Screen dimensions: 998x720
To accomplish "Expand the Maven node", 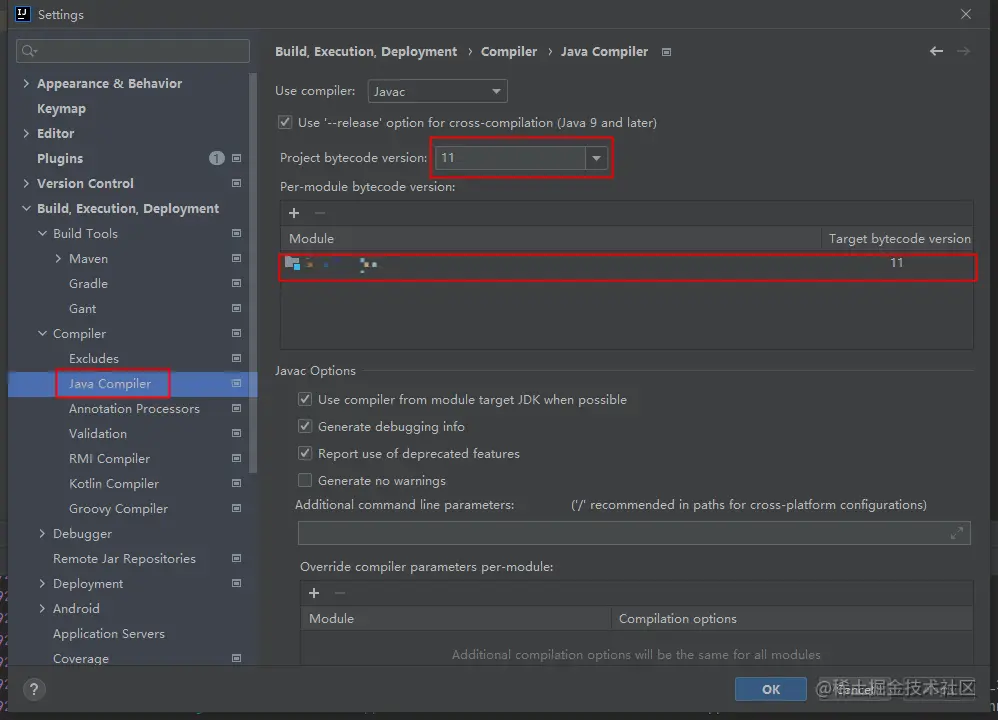I will pyautogui.click(x=58, y=258).
